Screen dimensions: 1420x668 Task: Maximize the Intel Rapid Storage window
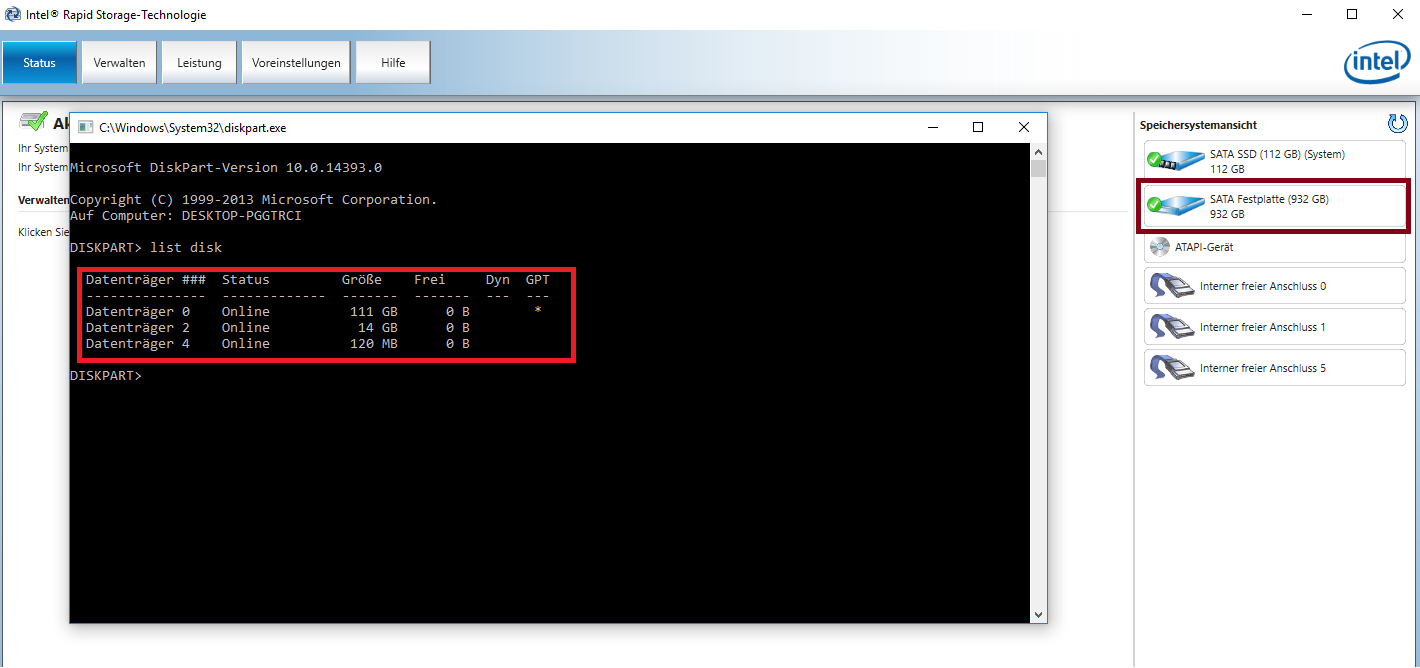1352,14
